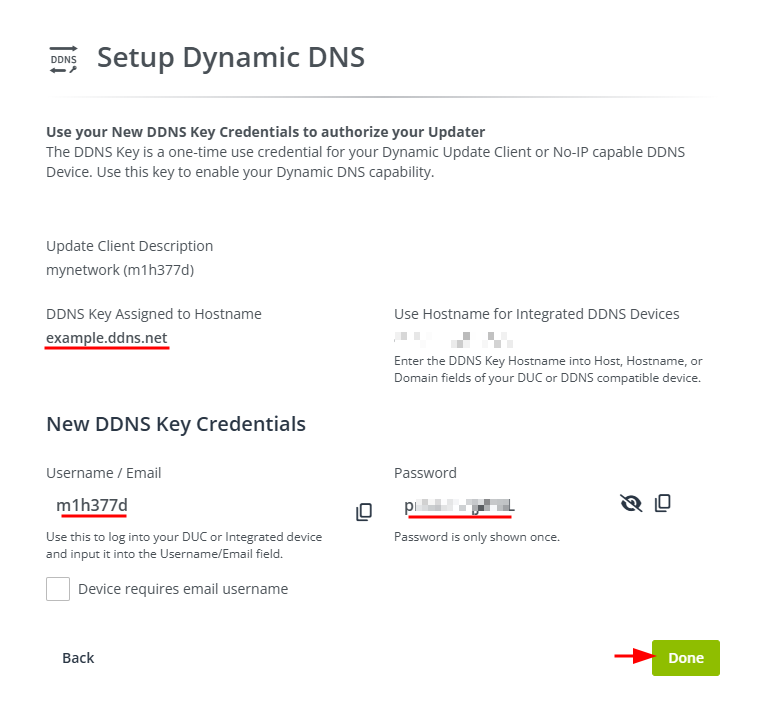Click the New DDNS Key Credentials heading
The height and width of the screenshot is (720, 766).
[176, 424]
